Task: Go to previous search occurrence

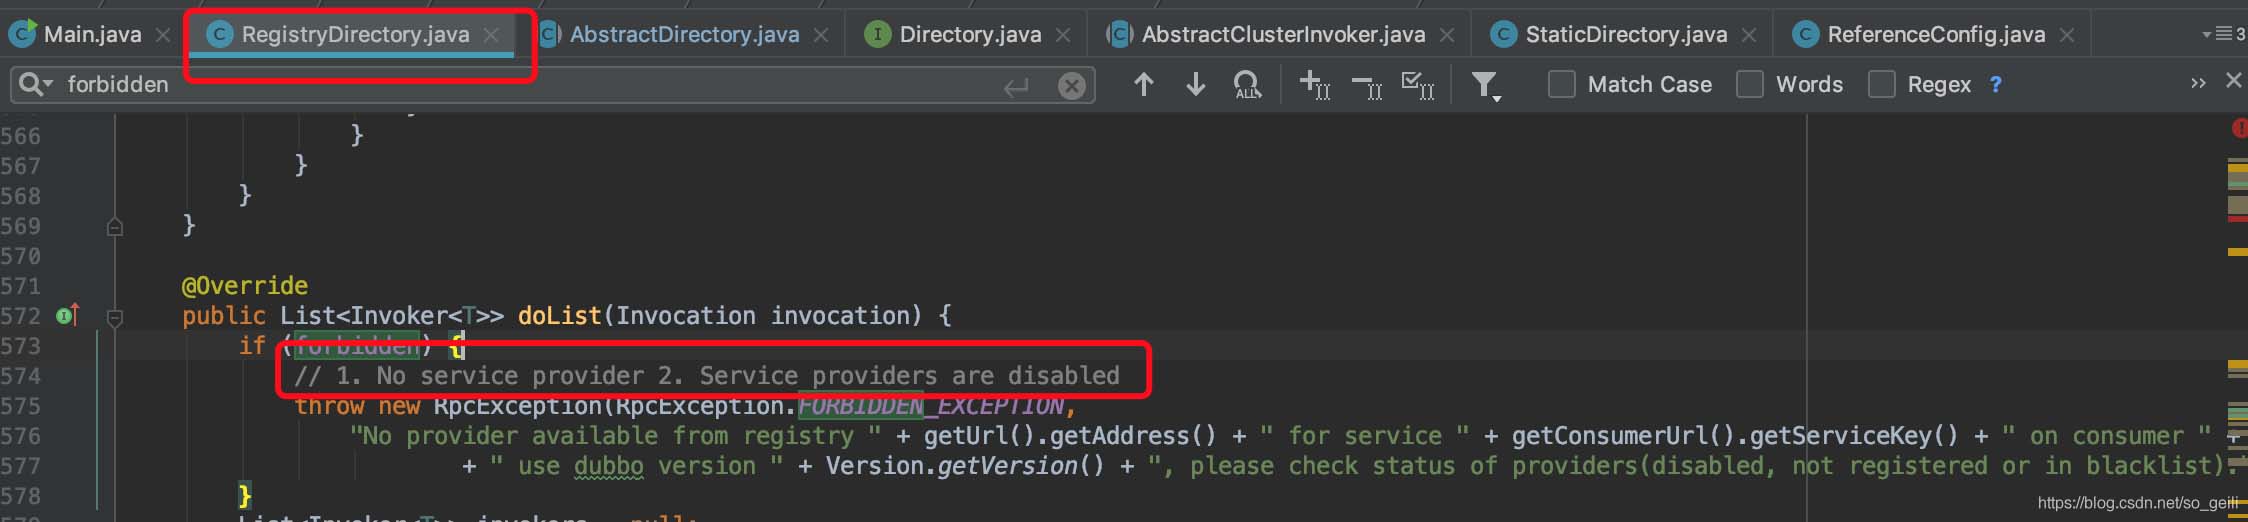Action: 1143,84
